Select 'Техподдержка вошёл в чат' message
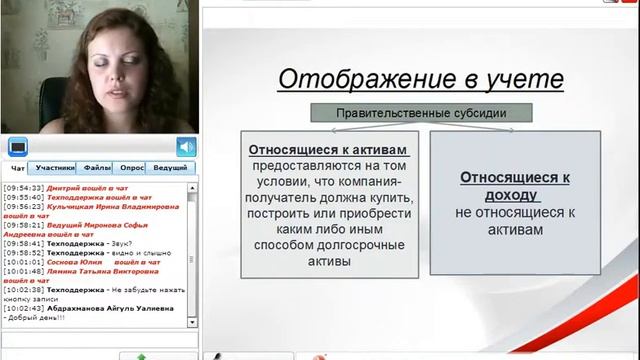This screenshot has width=640, height=360. pyautogui.click(x=78, y=198)
